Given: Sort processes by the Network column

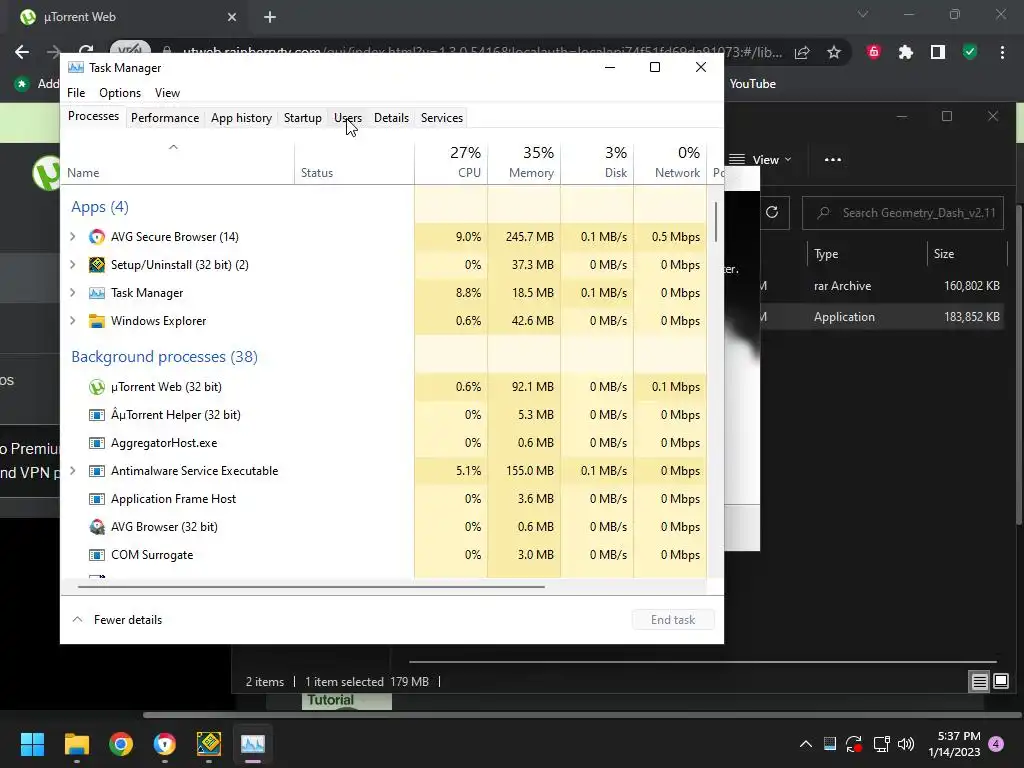Looking at the screenshot, I should [x=671, y=162].
